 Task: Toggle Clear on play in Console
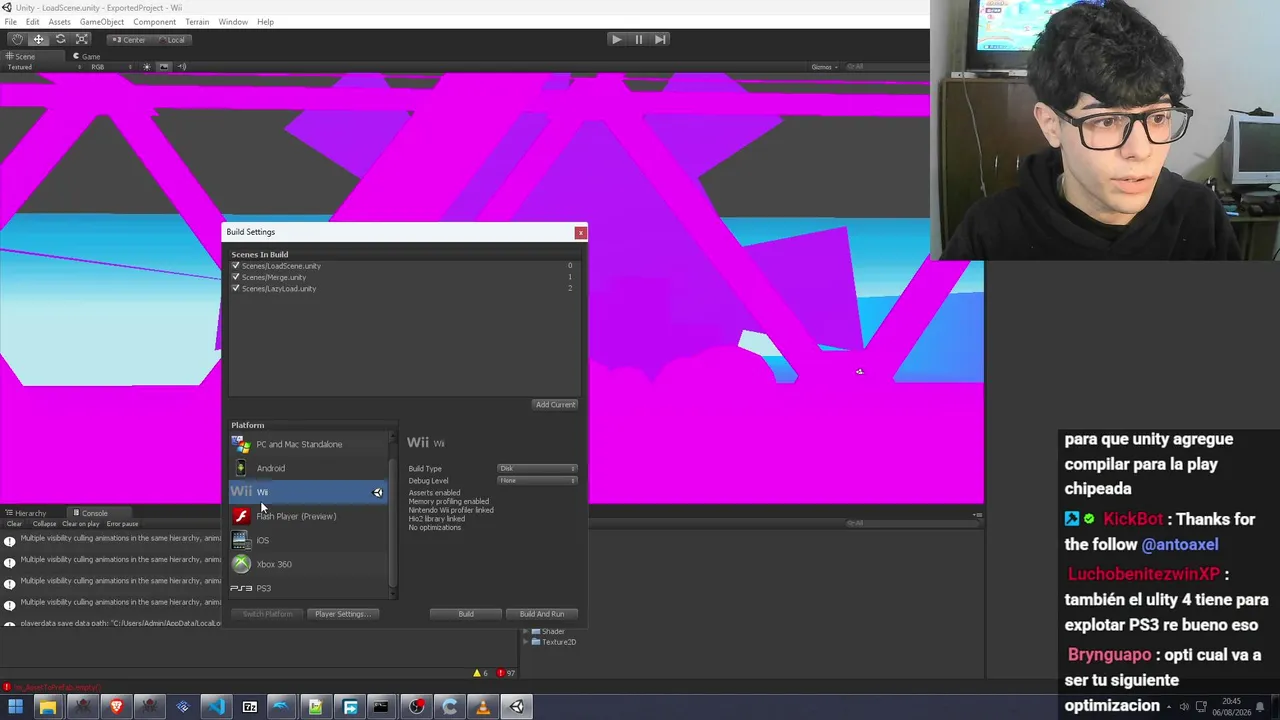81,524
